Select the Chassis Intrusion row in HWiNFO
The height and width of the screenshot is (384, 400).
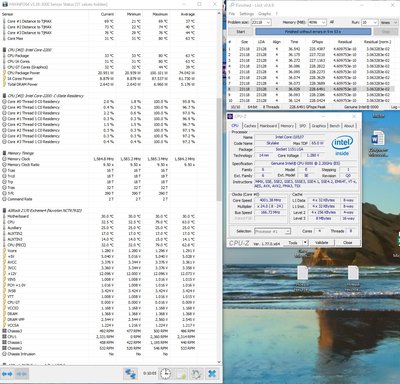(x=99, y=354)
